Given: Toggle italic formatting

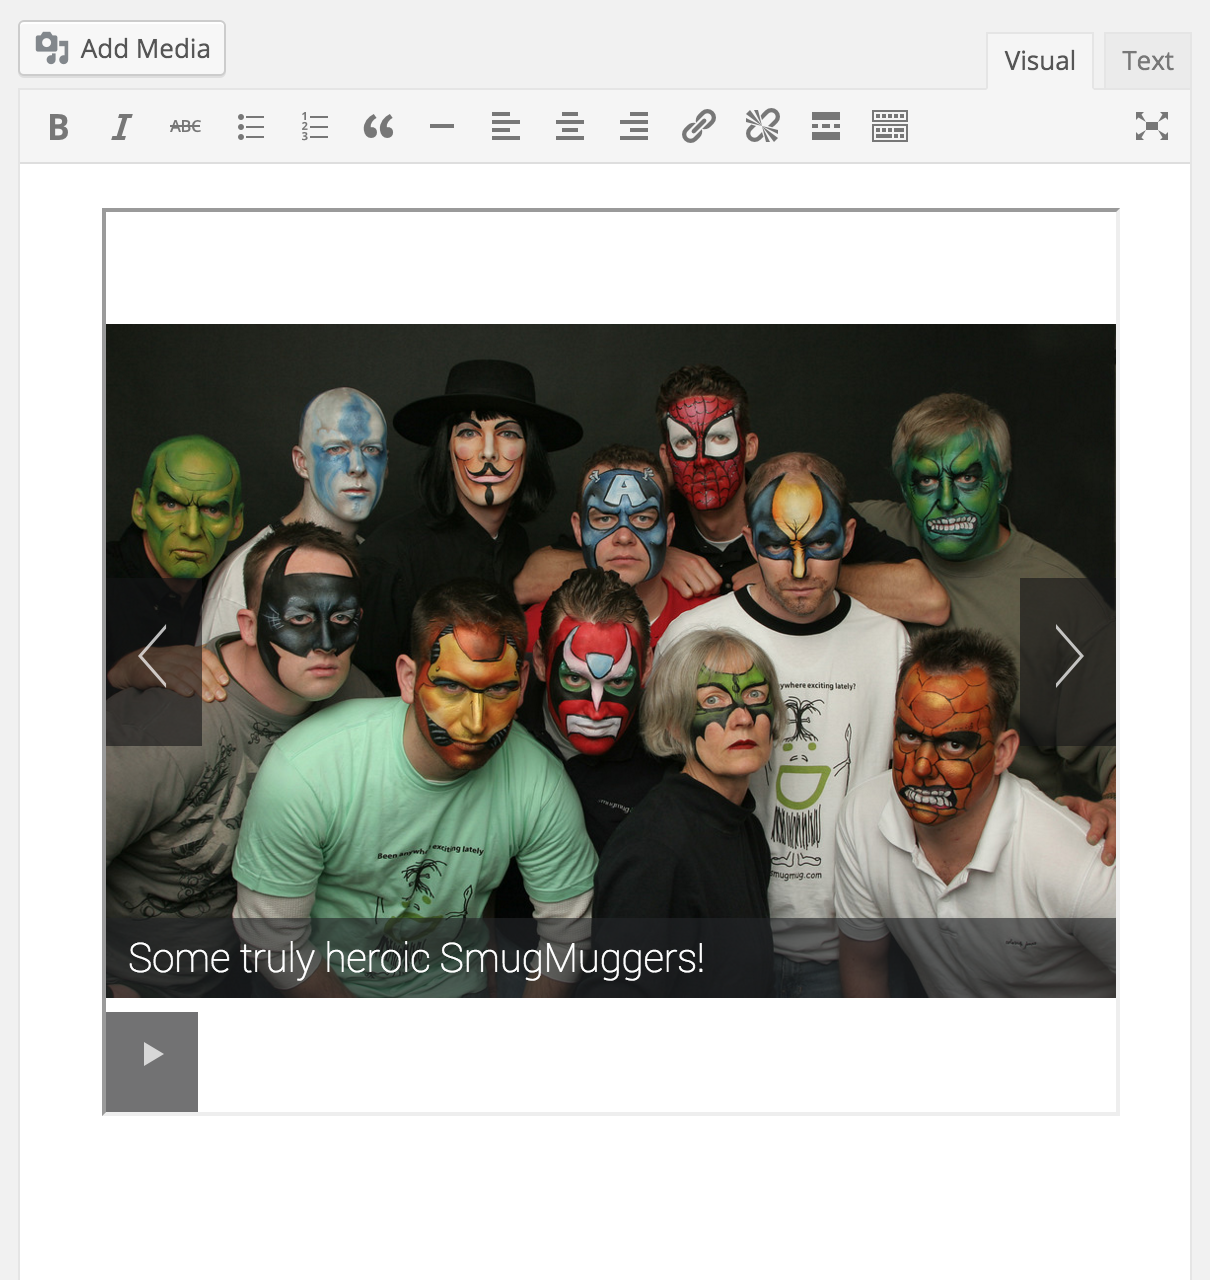Looking at the screenshot, I should 122,127.
